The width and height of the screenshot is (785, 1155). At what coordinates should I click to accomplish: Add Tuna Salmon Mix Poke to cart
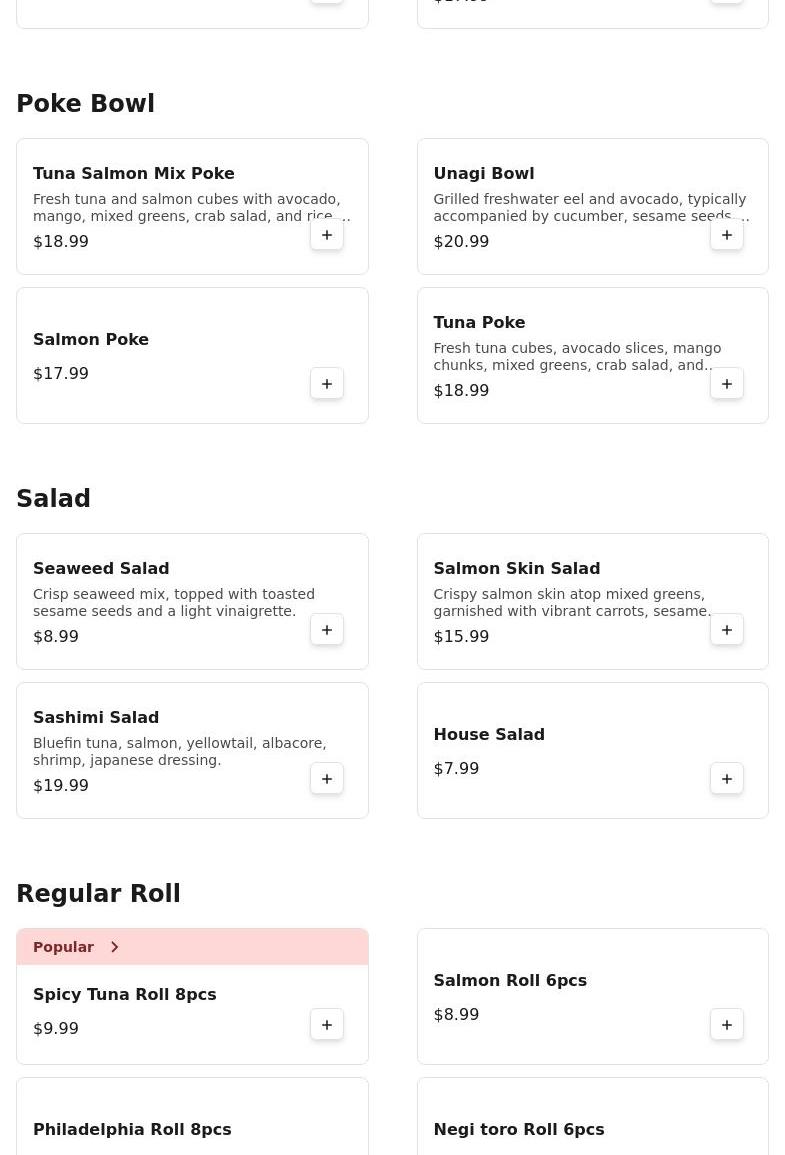(327, 235)
